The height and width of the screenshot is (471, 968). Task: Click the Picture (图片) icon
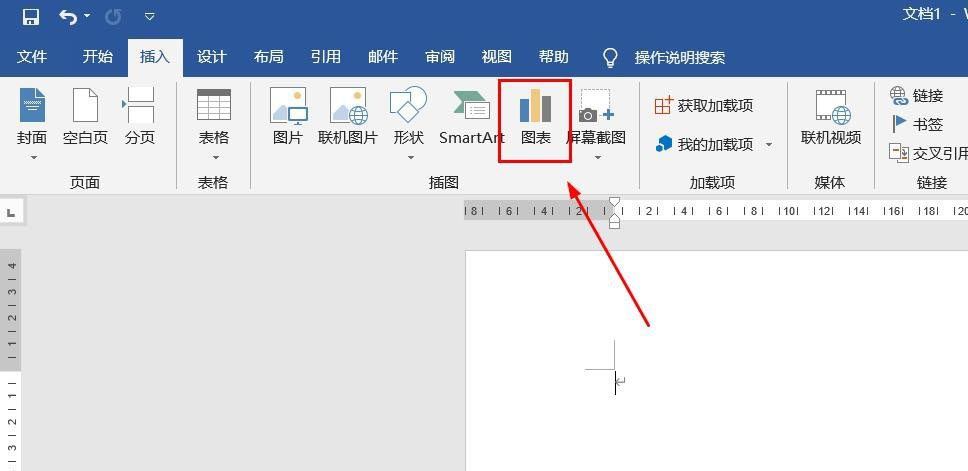point(288,118)
